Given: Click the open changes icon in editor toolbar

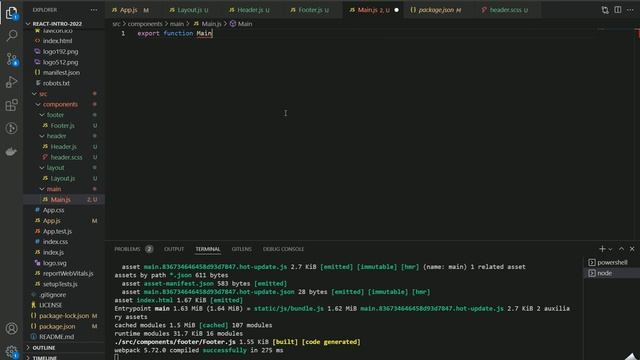Looking at the screenshot, I should 605,10.
